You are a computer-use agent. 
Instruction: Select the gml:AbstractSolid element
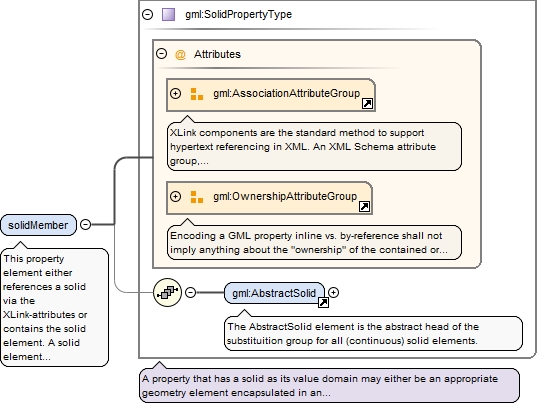click(274, 293)
